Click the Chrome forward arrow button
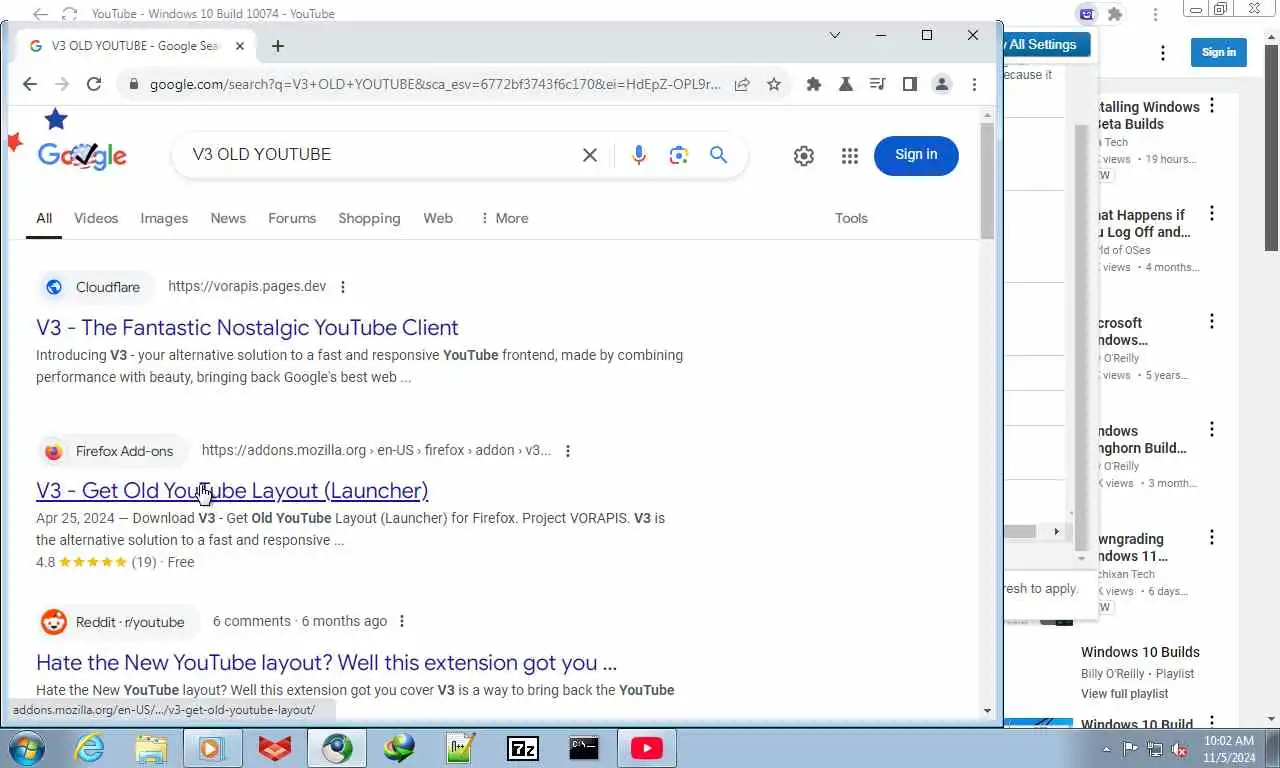The image size is (1280, 768). click(x=62, y=84)
